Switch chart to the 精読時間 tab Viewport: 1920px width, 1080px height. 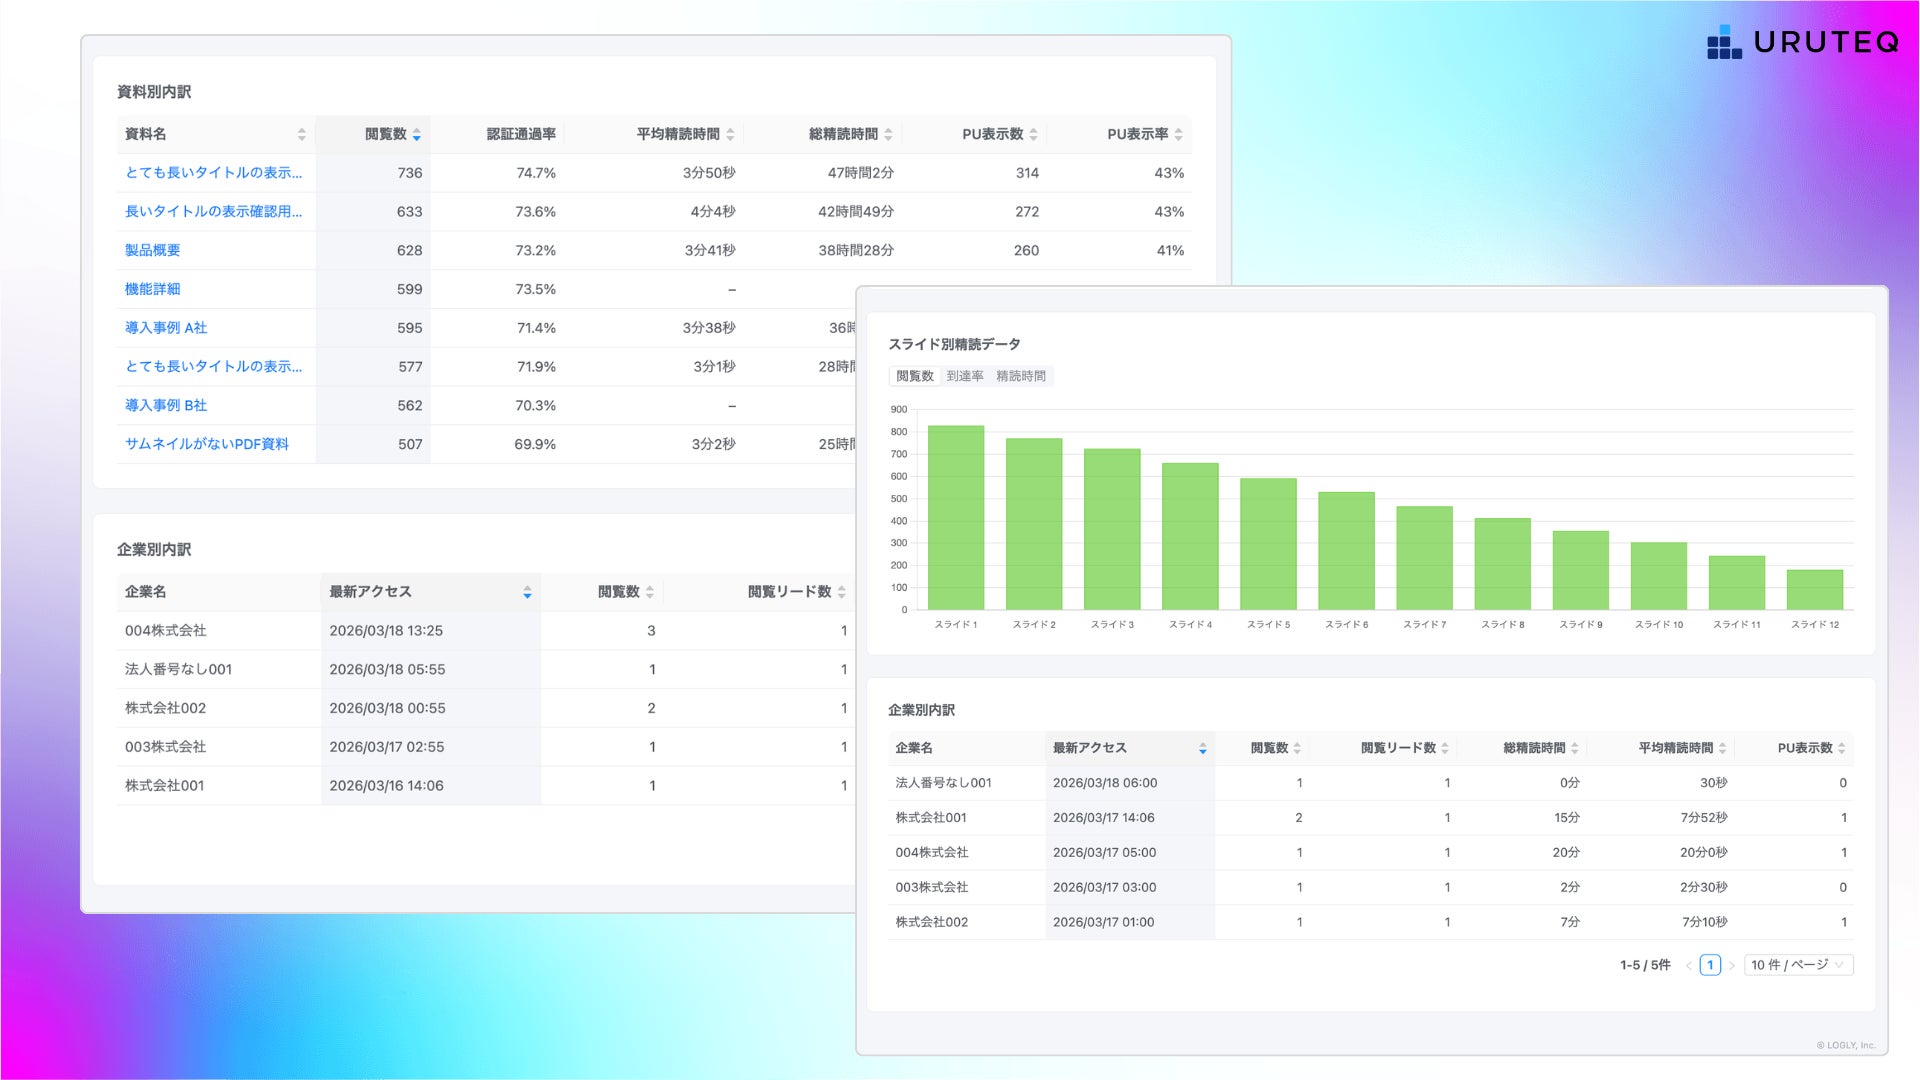[1020, 376]
